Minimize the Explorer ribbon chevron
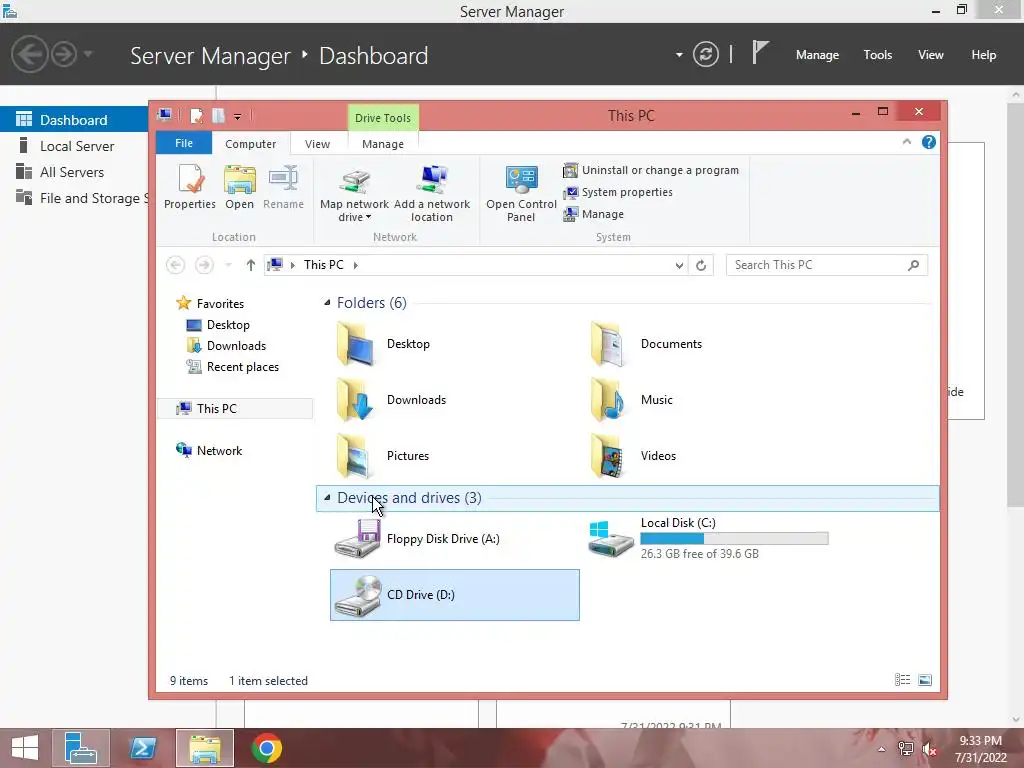The height and width of the screenshot is (768, 1024). click(906, 142)
